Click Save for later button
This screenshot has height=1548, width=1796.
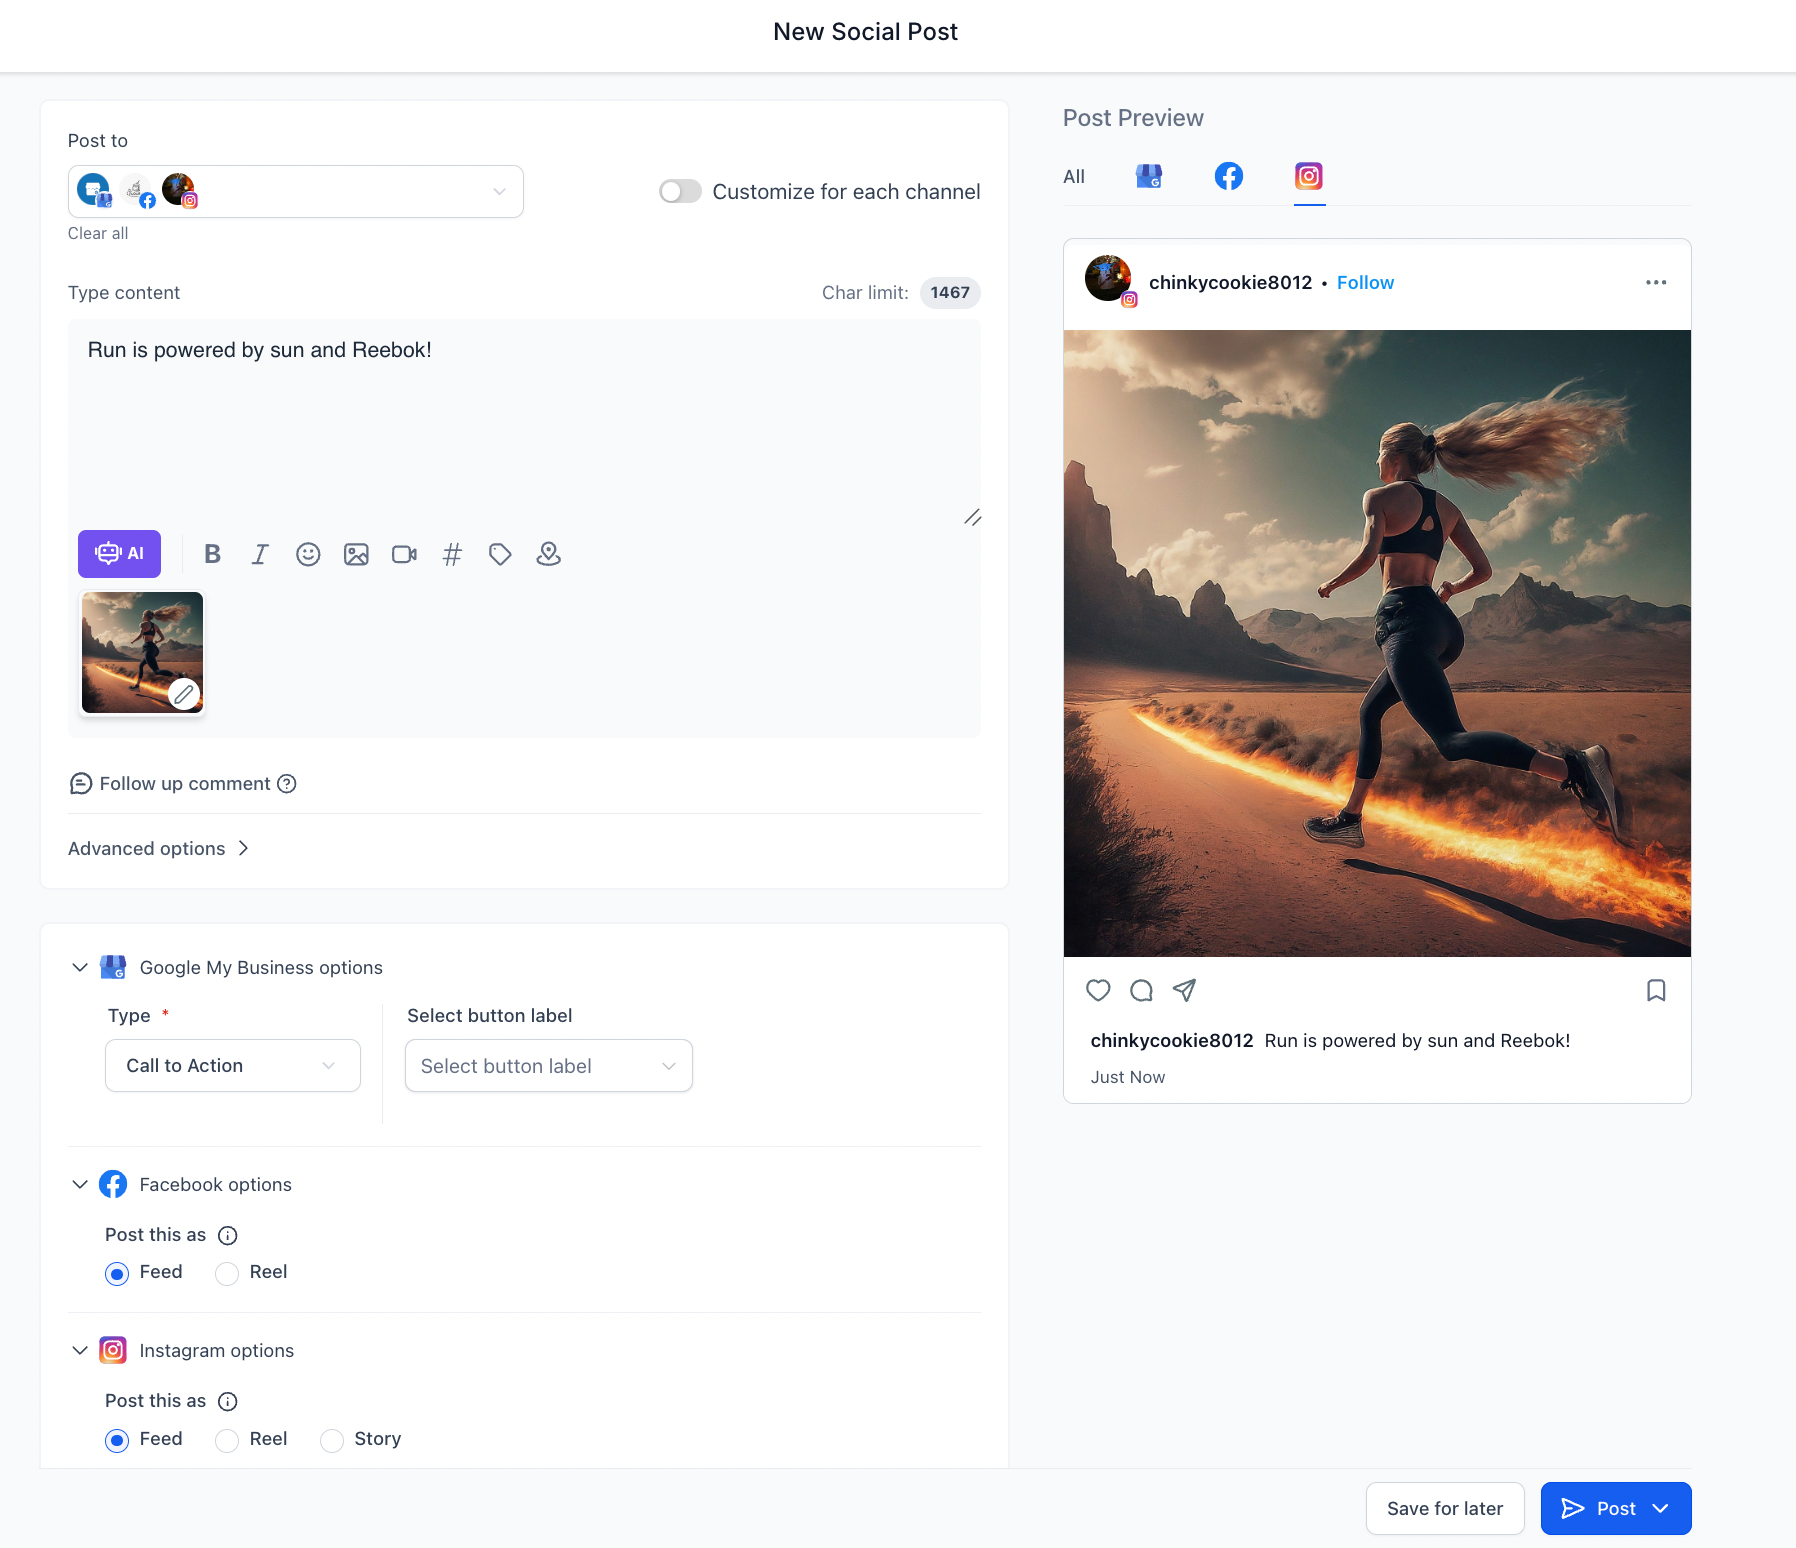pos(1445,1508)
